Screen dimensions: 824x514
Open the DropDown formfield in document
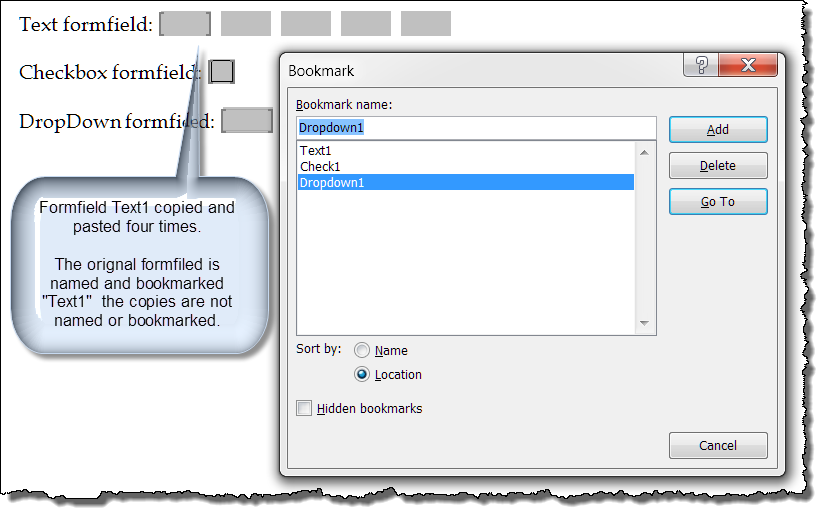point(247,120)
